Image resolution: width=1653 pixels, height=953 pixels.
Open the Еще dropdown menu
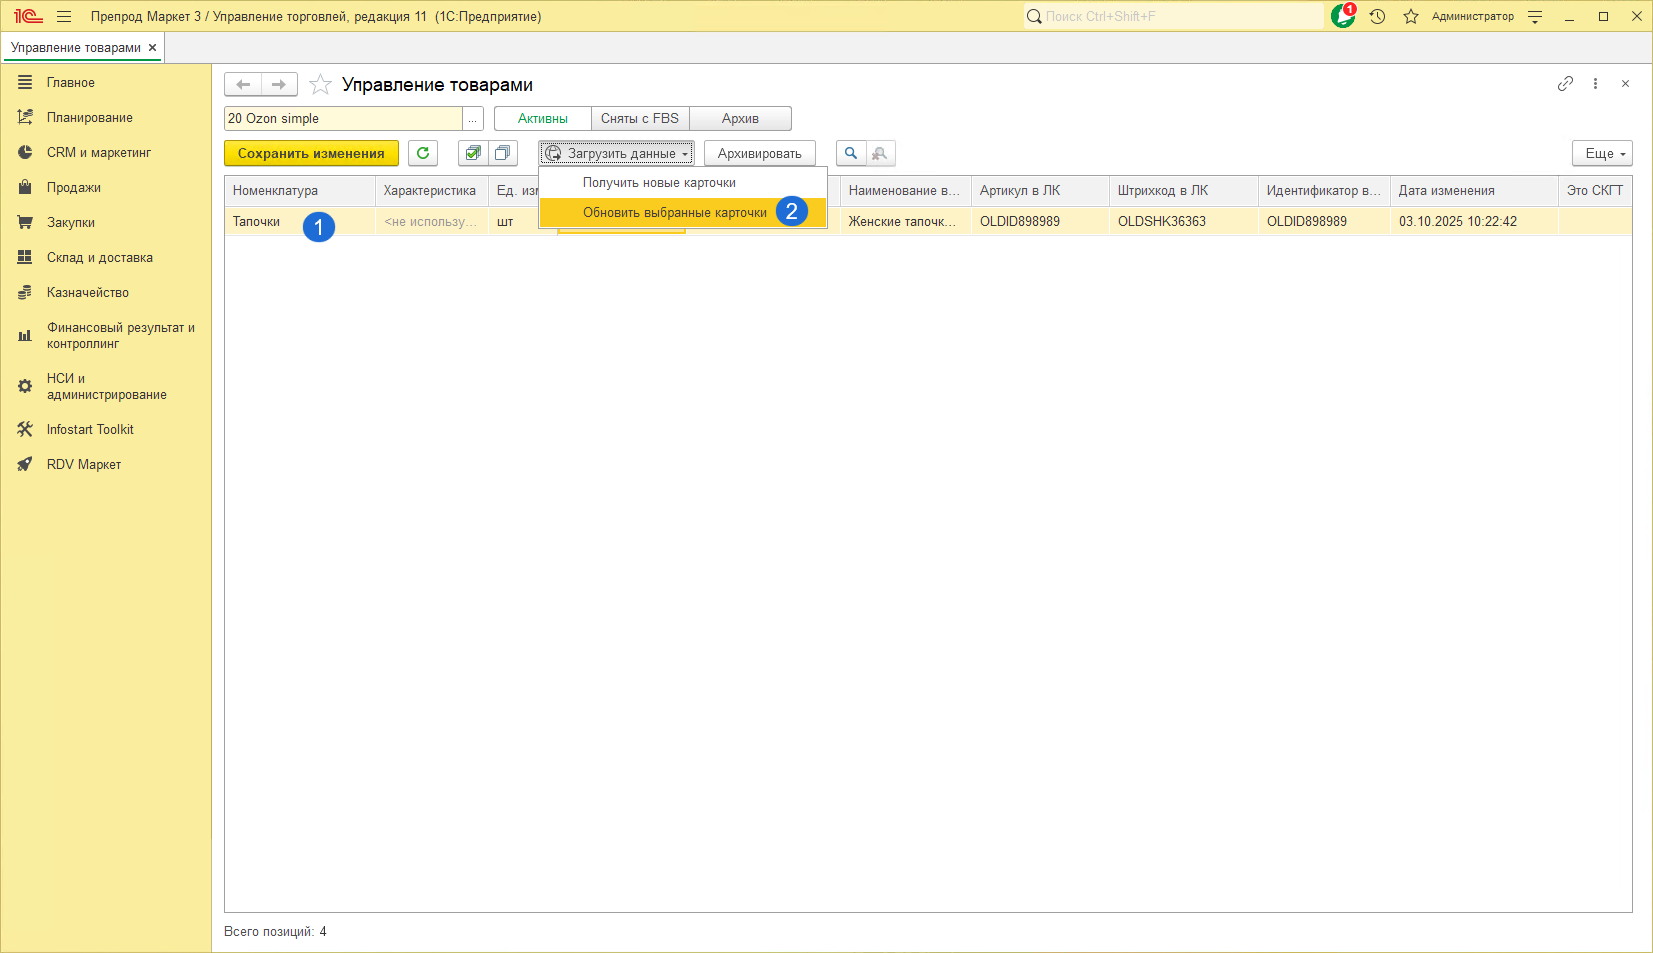coord(1601,153)
